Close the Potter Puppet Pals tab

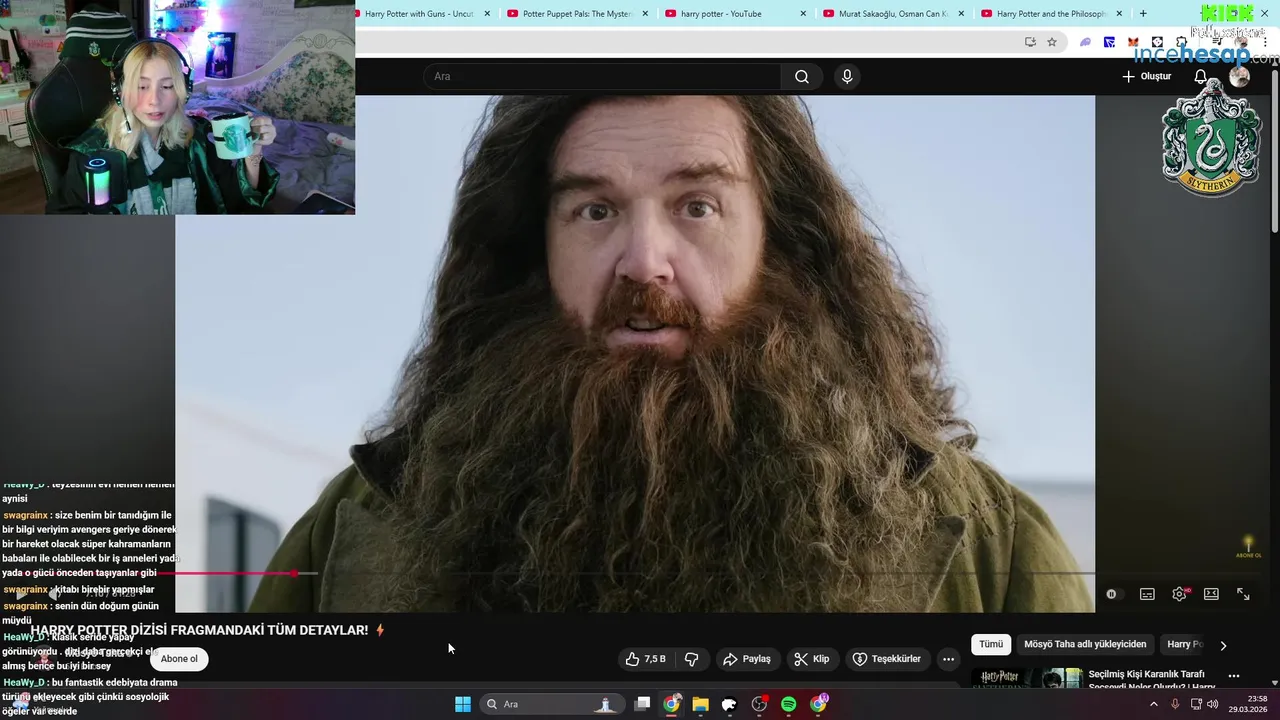(645, 14)
